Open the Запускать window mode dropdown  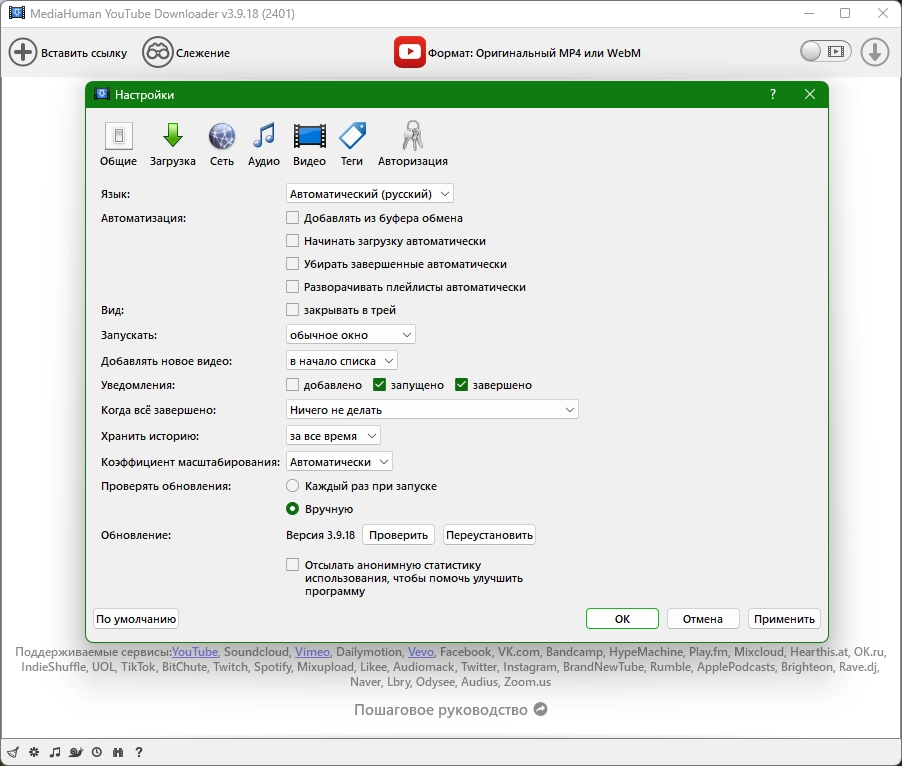point(350,335)
